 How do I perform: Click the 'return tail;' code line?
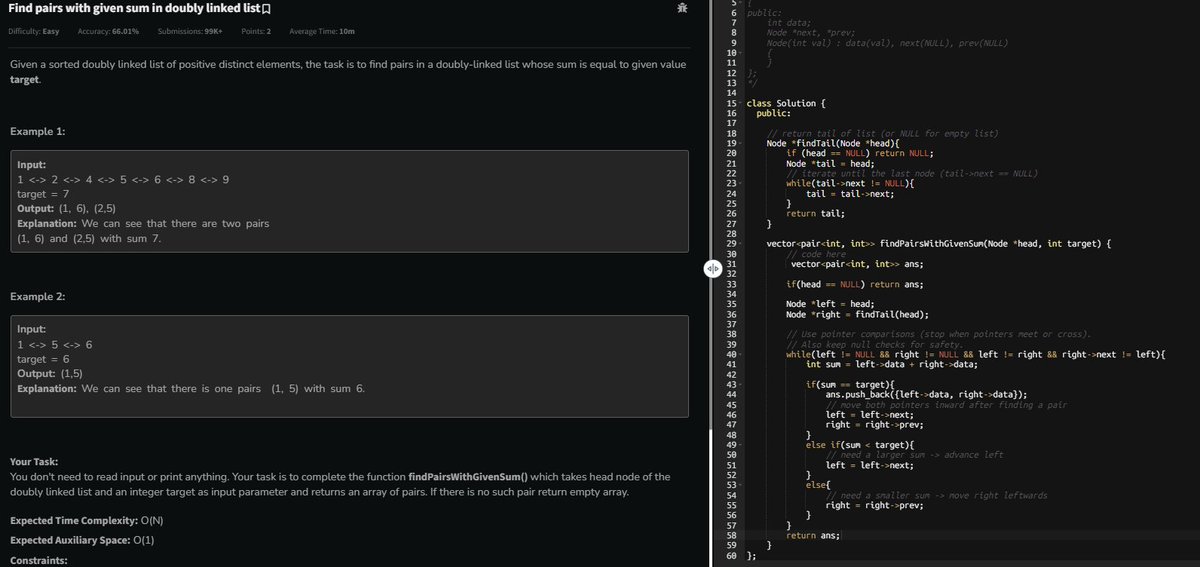tap(816, 213)
